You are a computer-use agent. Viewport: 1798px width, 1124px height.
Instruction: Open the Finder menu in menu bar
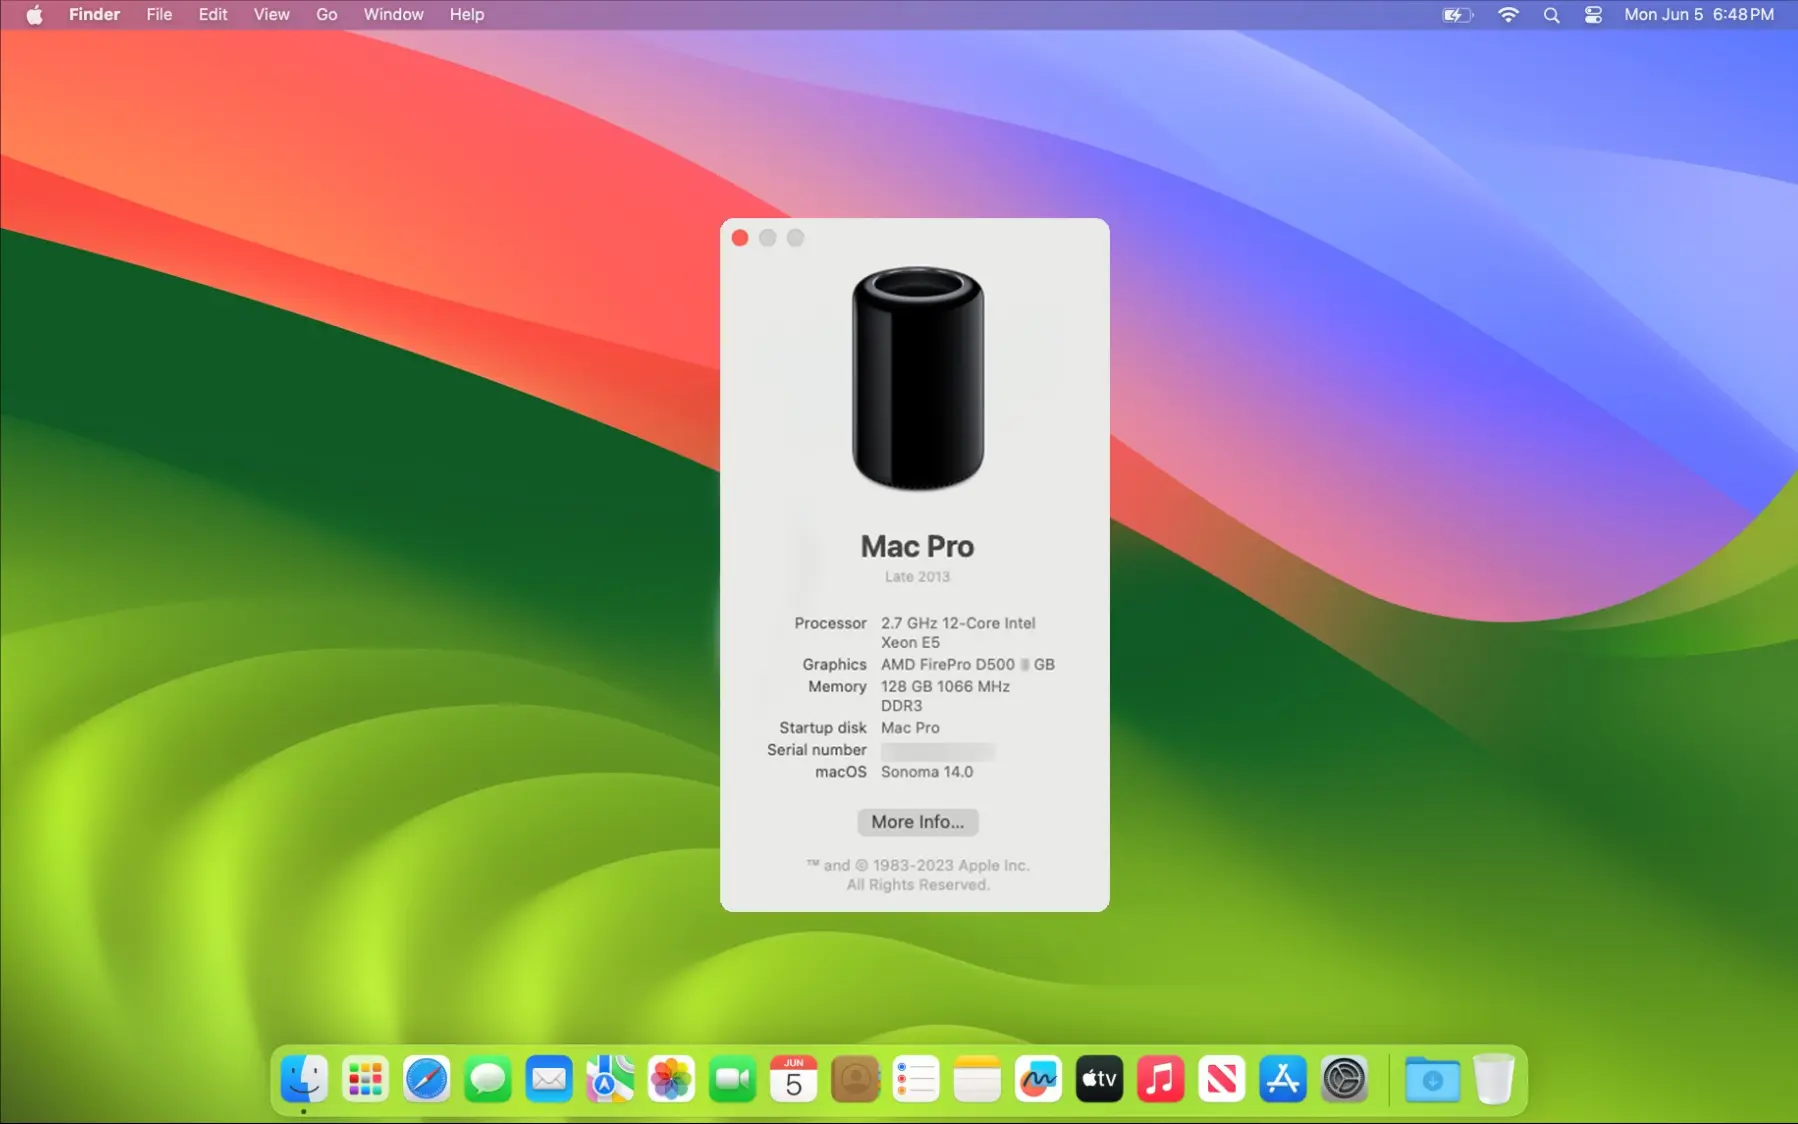[94, 15]
